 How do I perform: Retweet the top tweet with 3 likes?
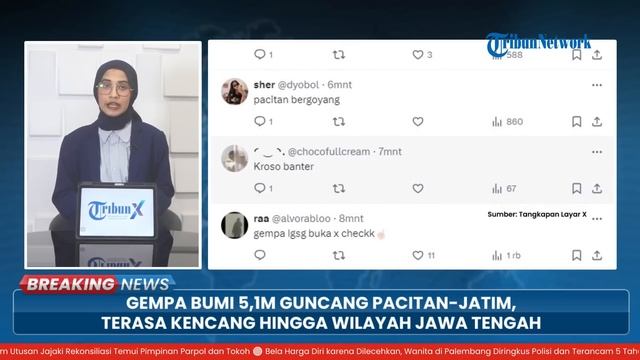coord(338,55)
